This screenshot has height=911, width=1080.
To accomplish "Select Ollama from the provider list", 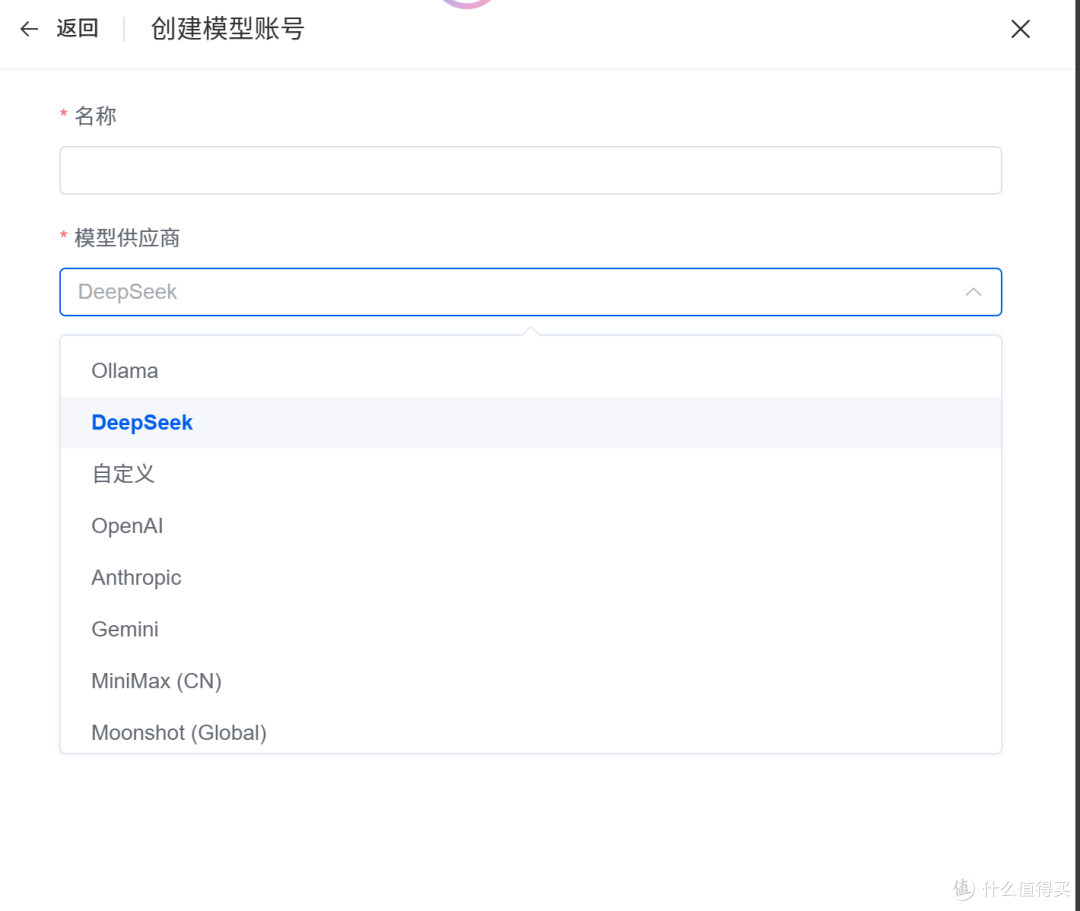I will (125, 371).
